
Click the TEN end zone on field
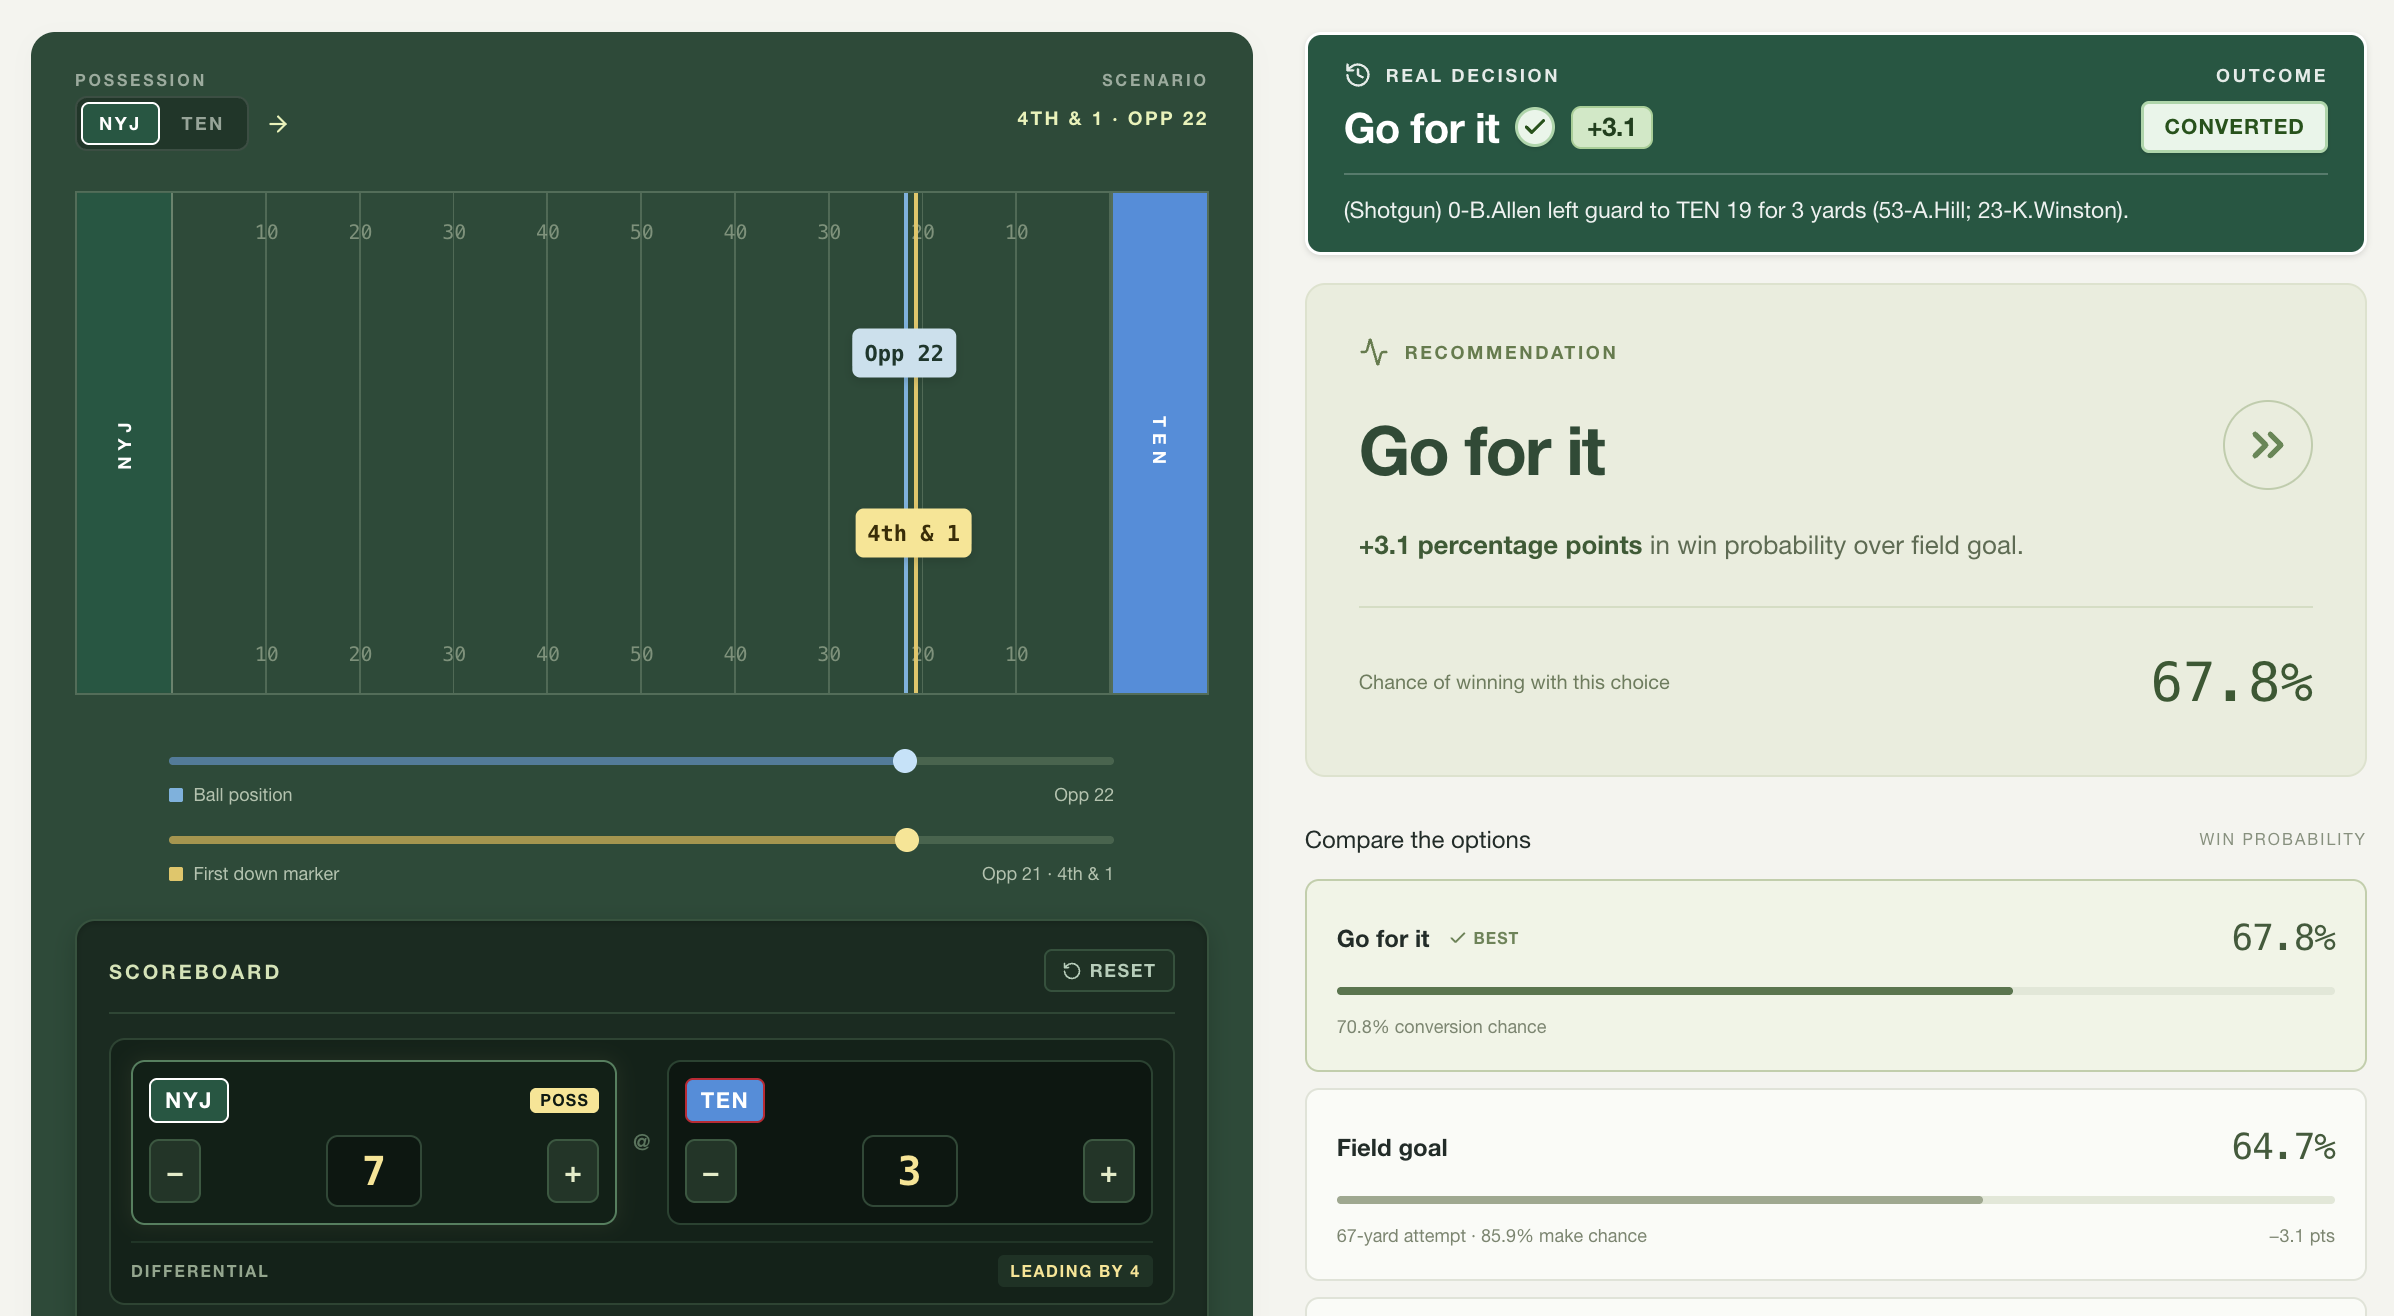tap(1160, 443)
